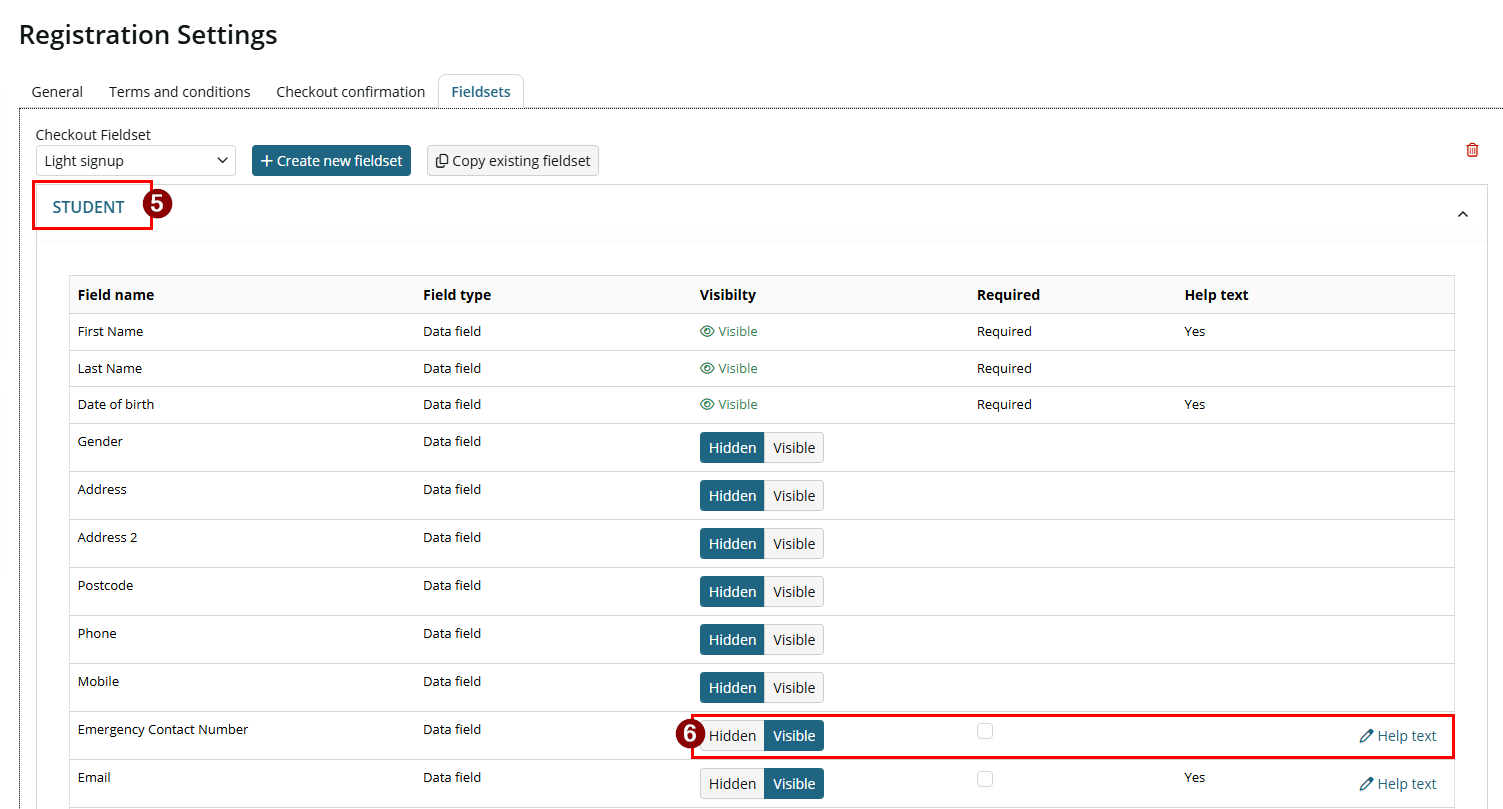The width and height of the screenshot is (1503, 809).
Task: Click Yes help text in Date of birth row
Action: click(x=1195, y=405)
